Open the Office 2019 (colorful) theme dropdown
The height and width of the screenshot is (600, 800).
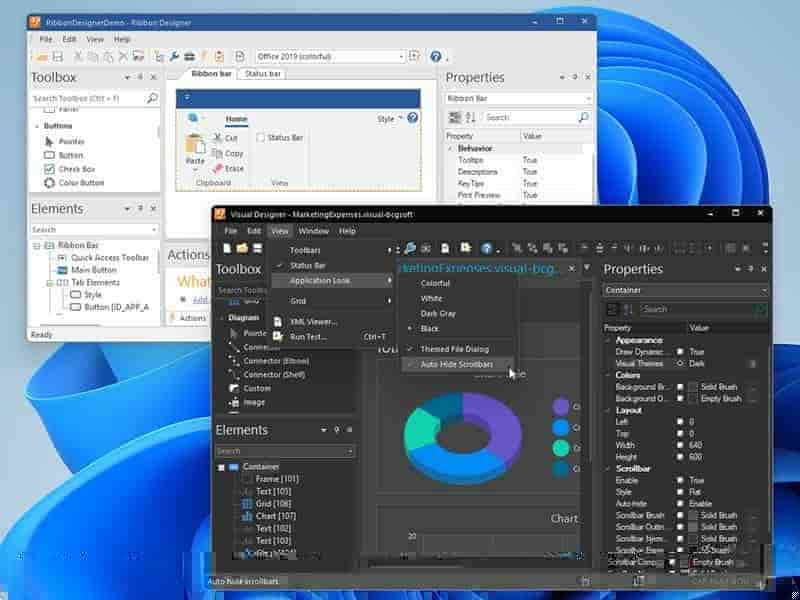click(402, 57)
